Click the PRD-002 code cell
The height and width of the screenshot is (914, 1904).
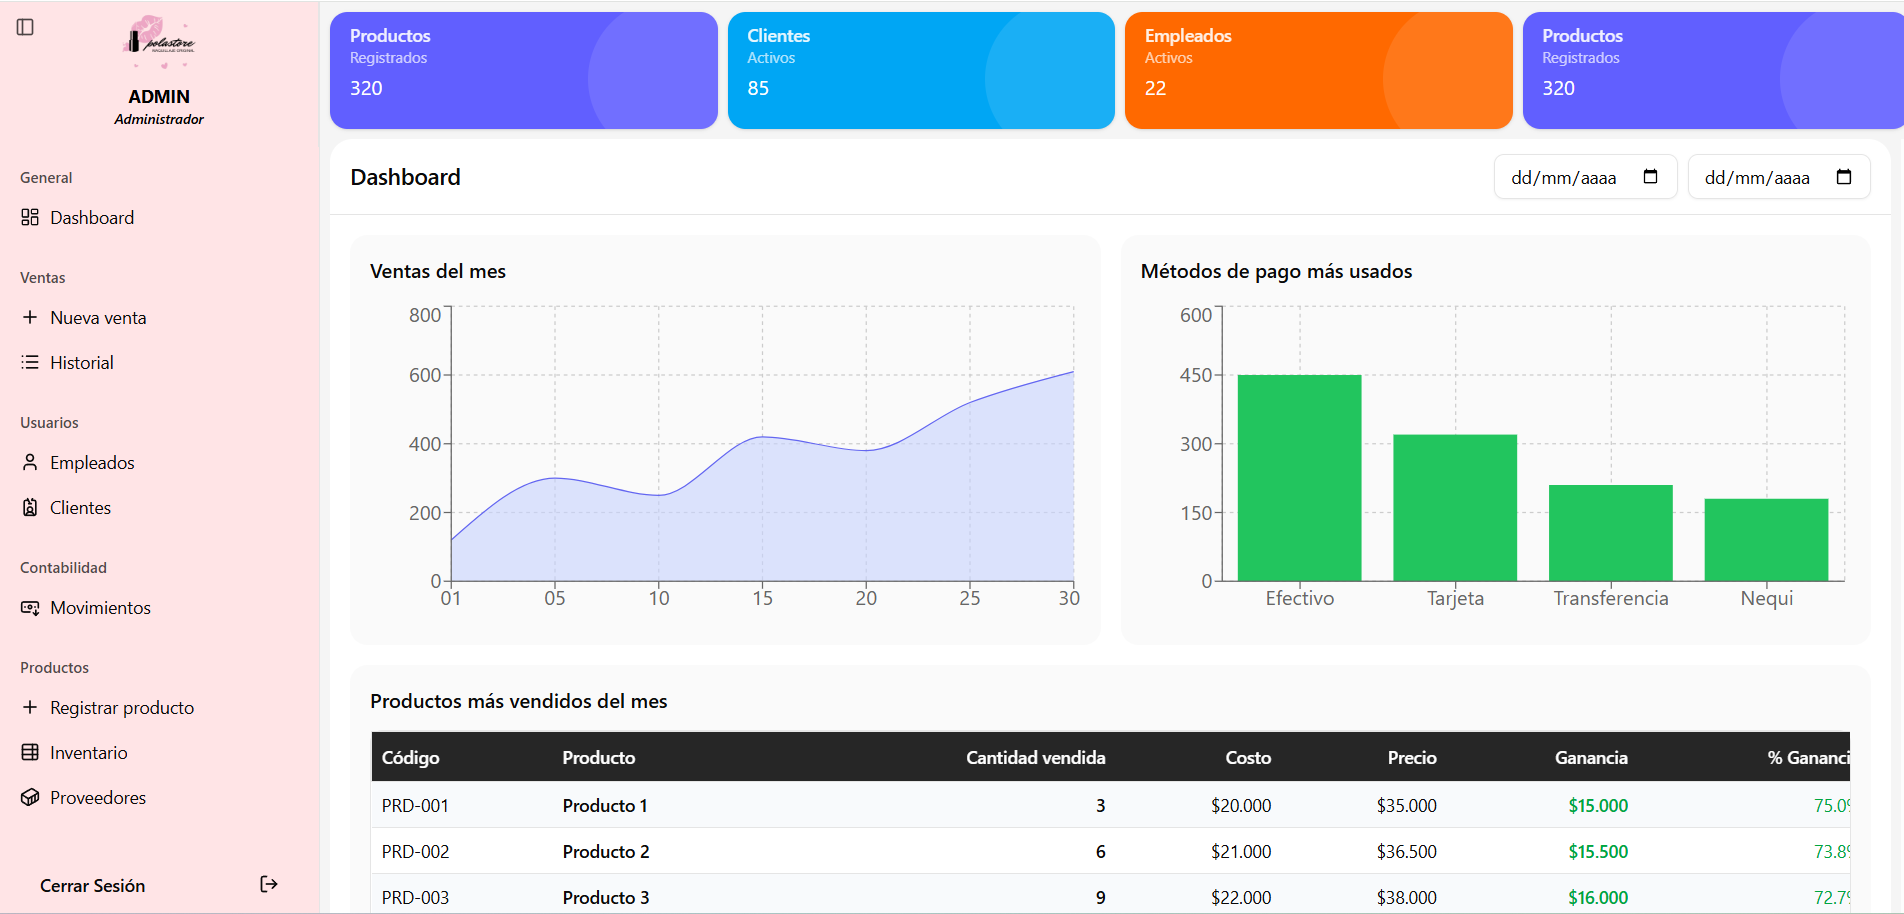point(415,851)
